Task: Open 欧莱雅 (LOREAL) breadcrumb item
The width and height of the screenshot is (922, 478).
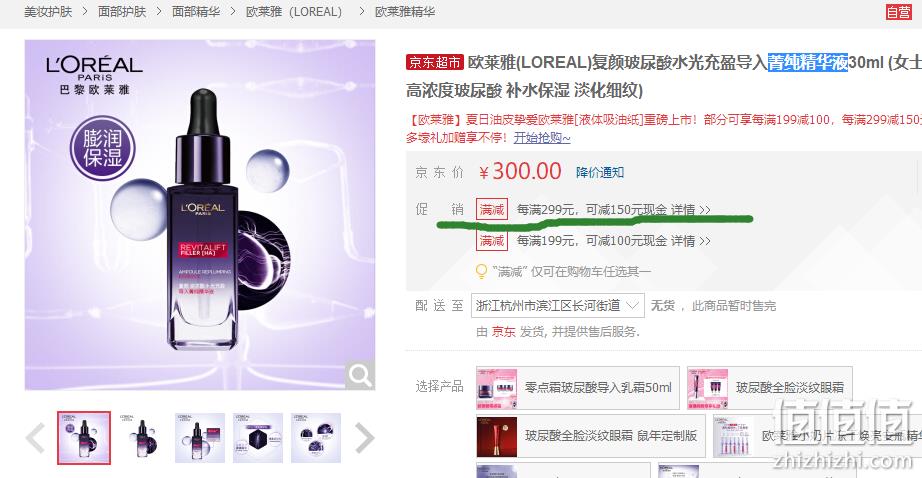Action: [294, 12]
